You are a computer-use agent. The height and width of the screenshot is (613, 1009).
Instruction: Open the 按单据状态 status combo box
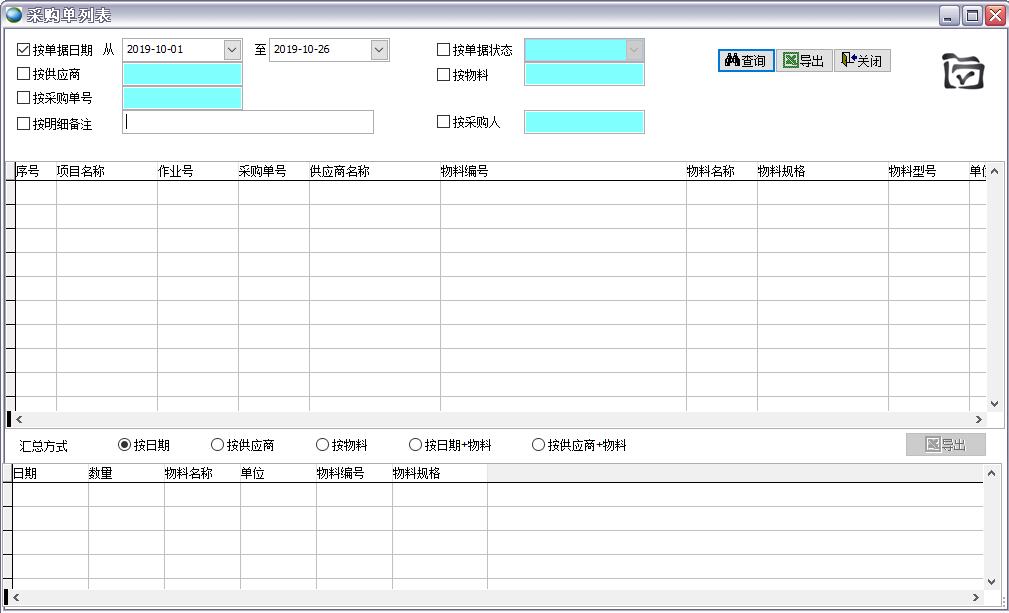tap(634, 50)
